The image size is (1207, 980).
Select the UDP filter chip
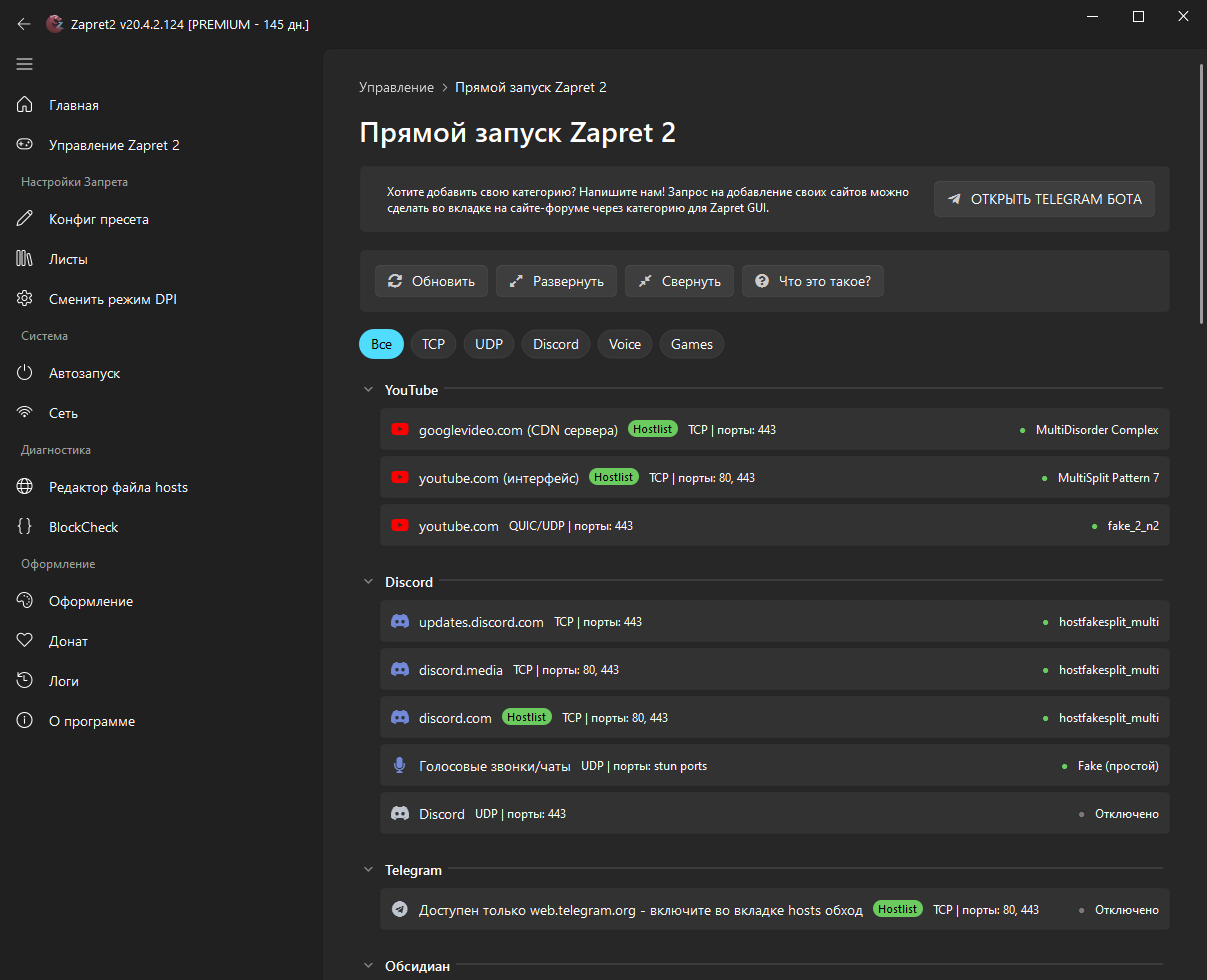(x=489, y=344)
